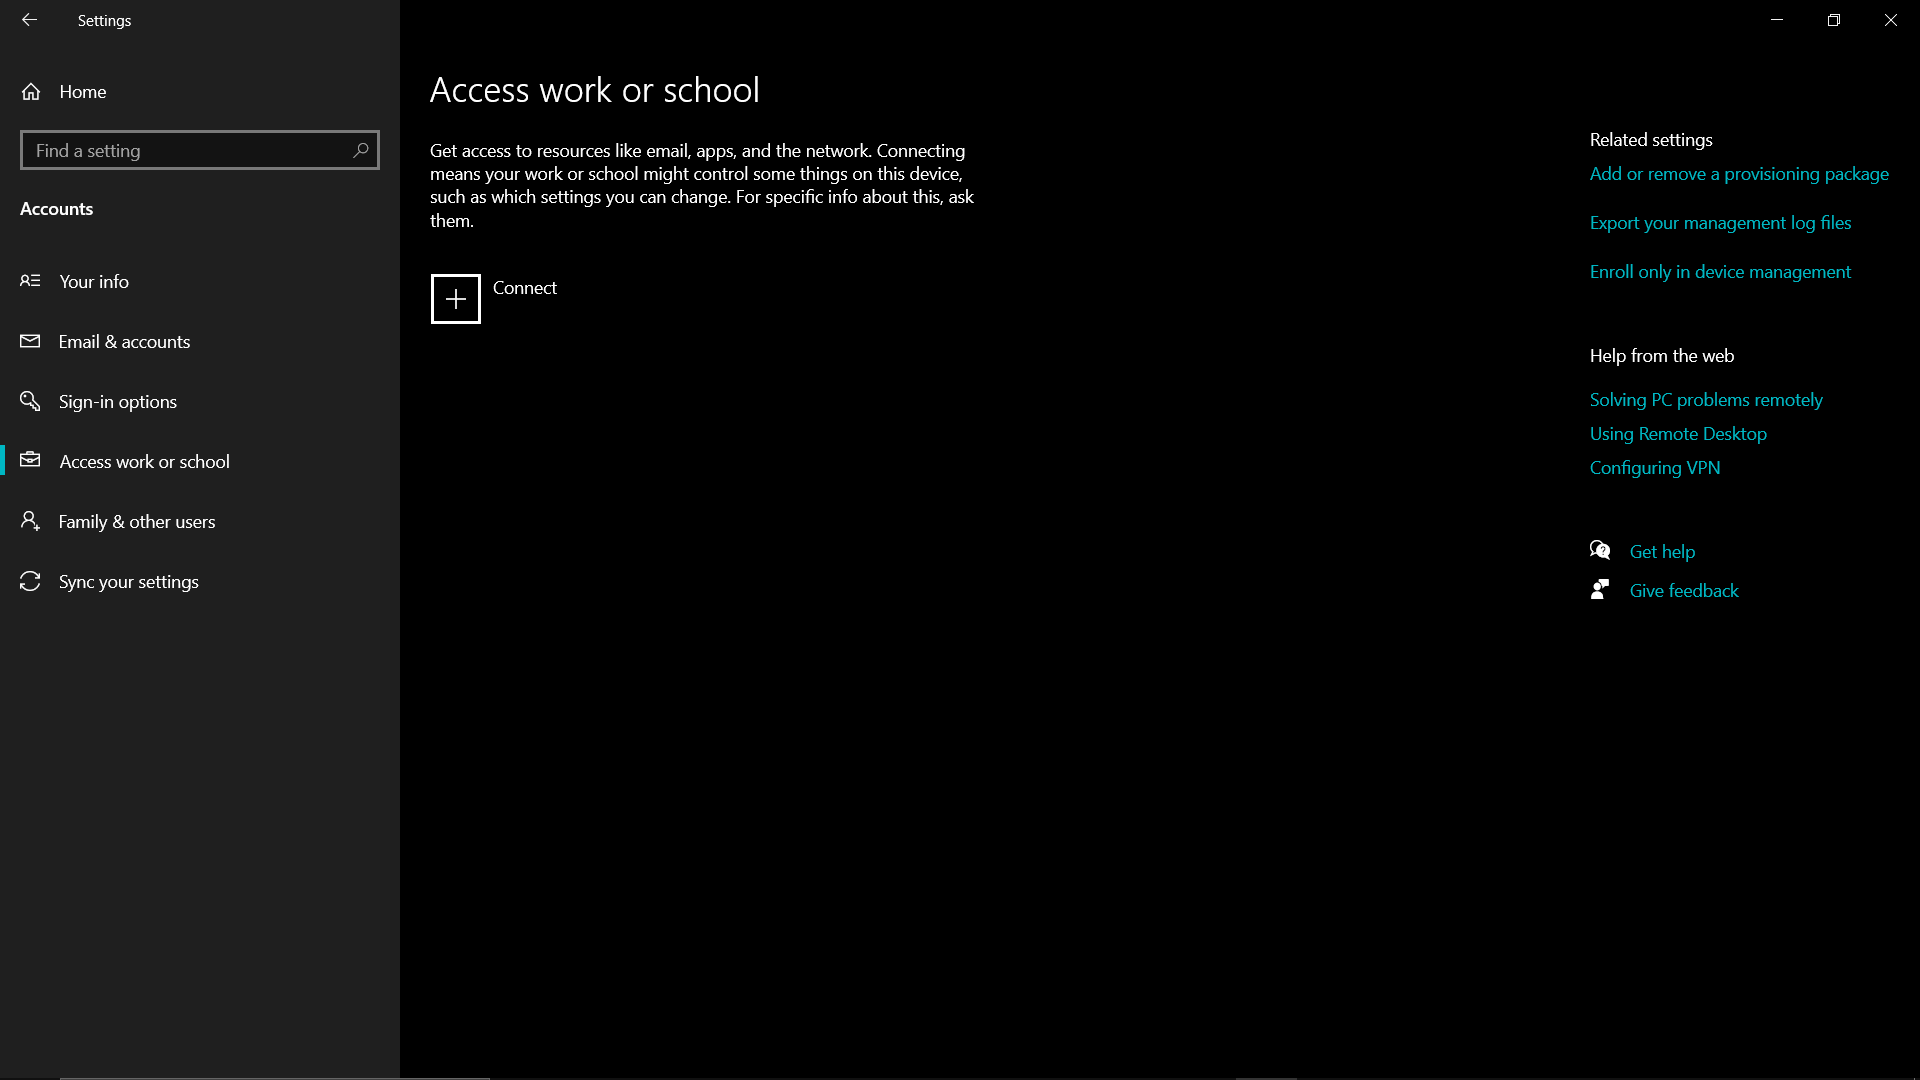Viewport: 1920px width, 1080px height.
Task: Click the Sync your settings icon
Action: click(30, 582)
